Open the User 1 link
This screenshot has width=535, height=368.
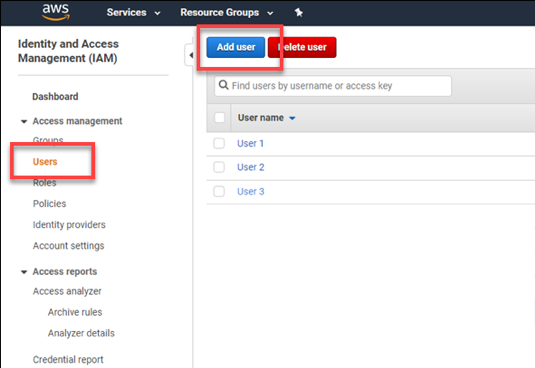coord(250,144)
